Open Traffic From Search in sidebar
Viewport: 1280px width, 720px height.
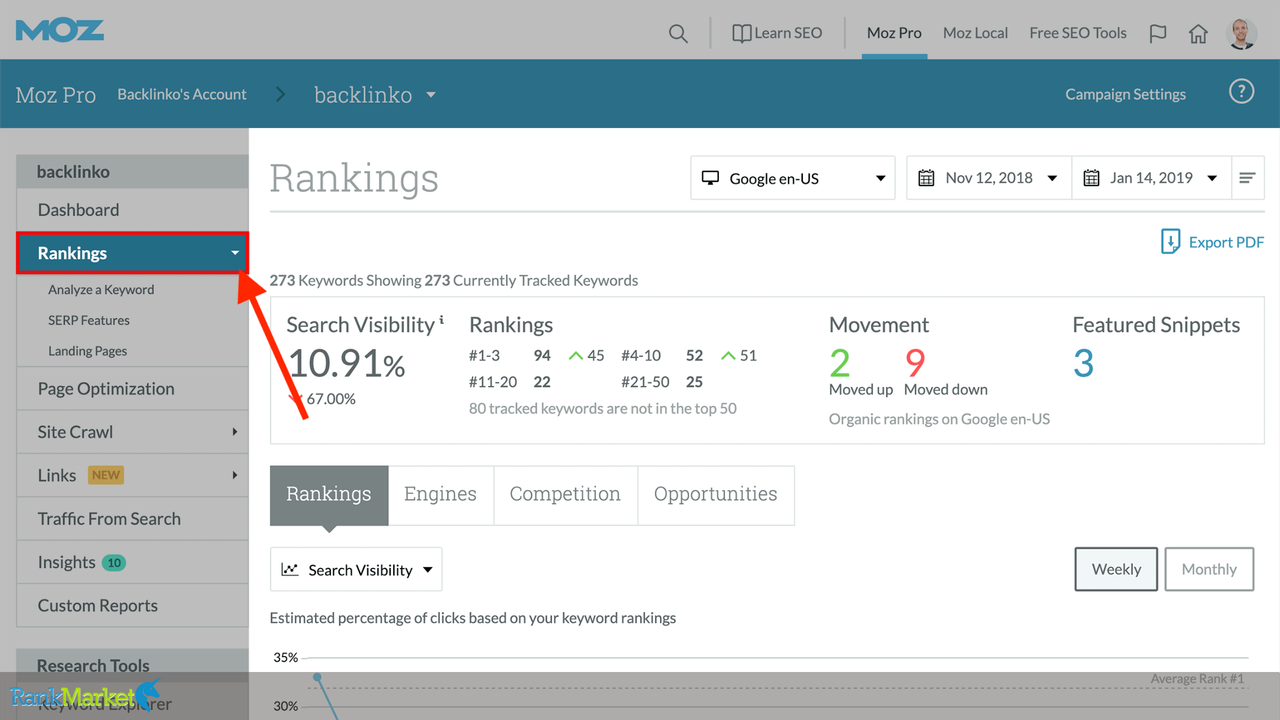[x=132, y=519]
